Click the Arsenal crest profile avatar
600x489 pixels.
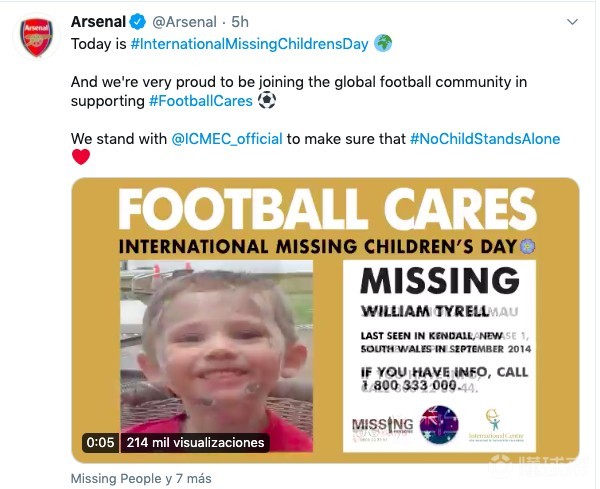pos(36,37)
